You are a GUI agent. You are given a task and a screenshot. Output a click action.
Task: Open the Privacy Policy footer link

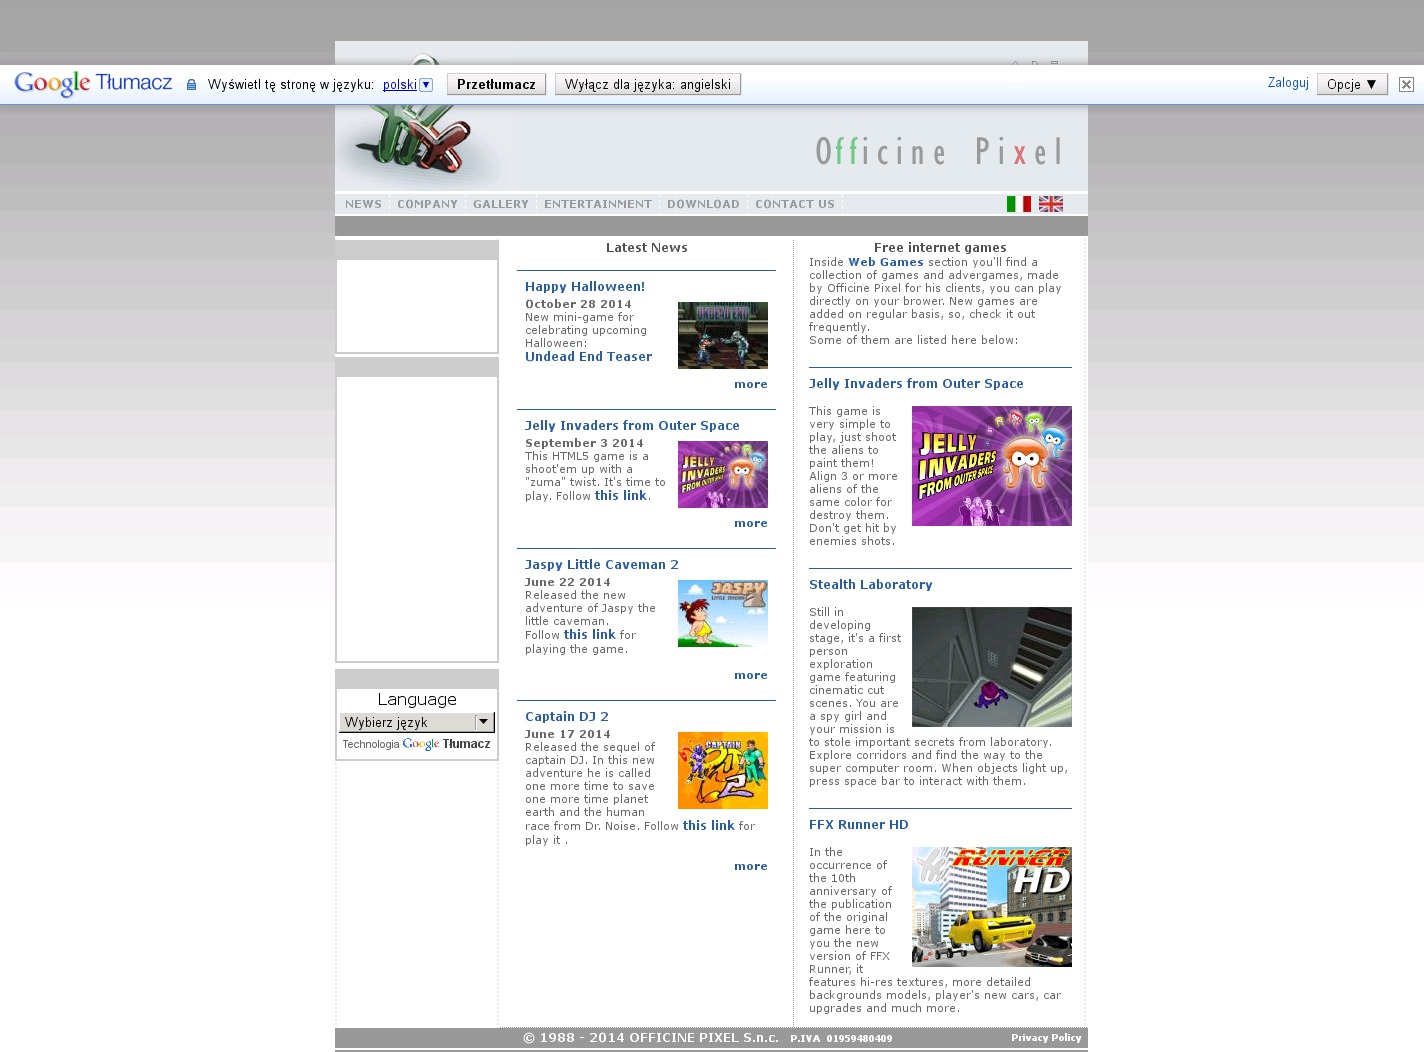[x=1045, y=1038]
